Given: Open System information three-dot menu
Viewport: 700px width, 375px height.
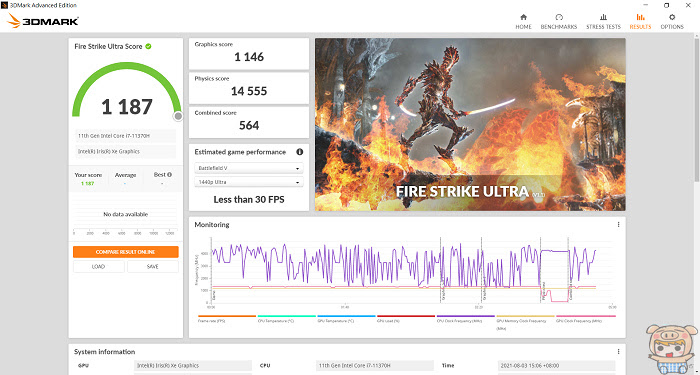Looking at the screenshot, I should pos(618,352).
